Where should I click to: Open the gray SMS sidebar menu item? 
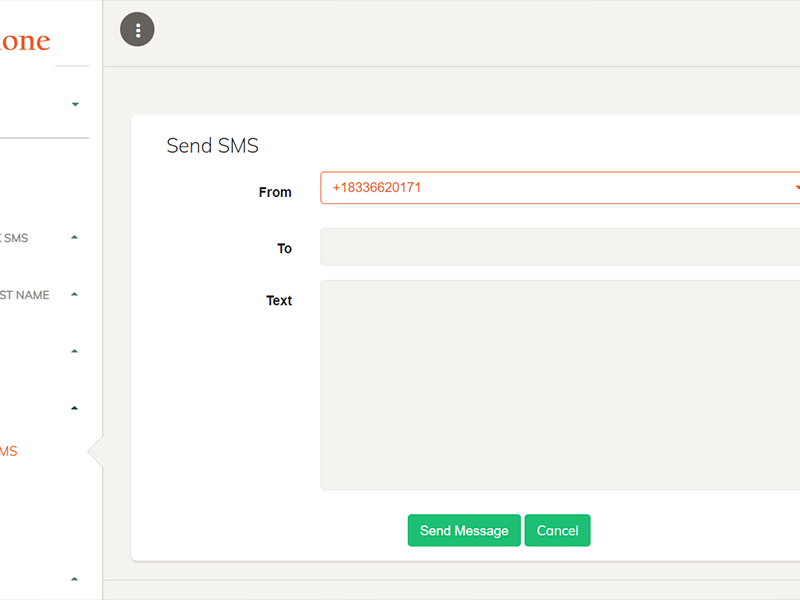(15, 238)
